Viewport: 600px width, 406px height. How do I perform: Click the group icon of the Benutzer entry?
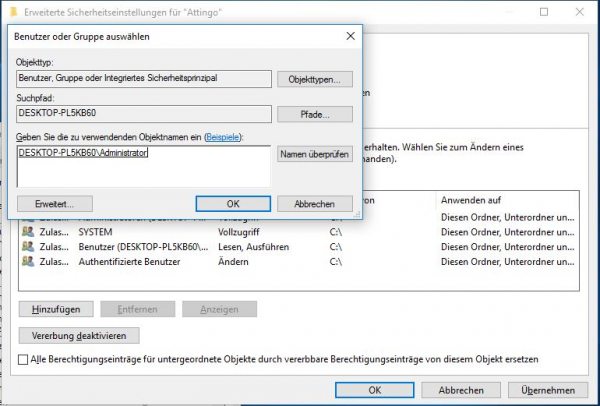[27, 245]
